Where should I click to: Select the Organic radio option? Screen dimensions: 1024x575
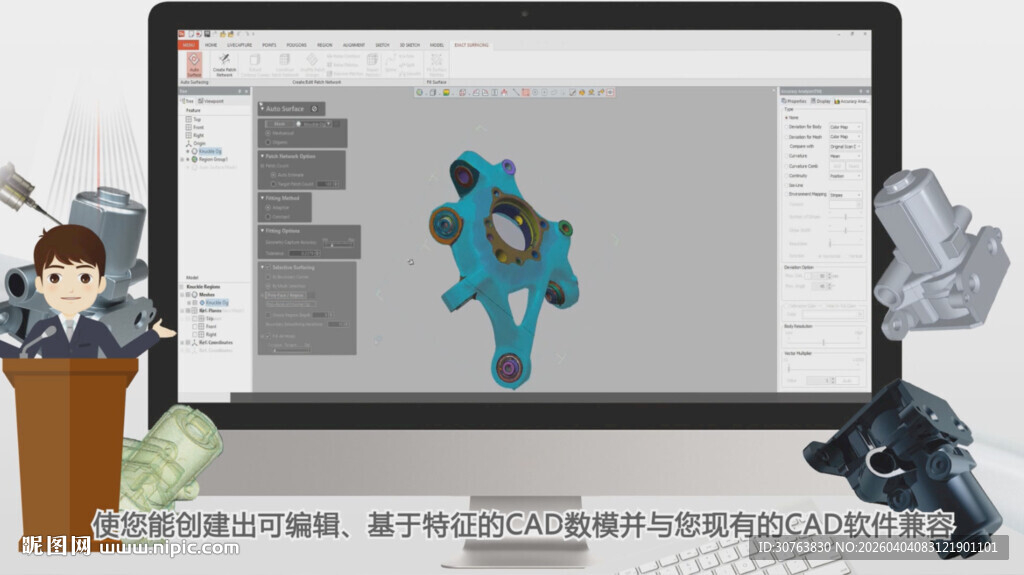pos(268,142)
